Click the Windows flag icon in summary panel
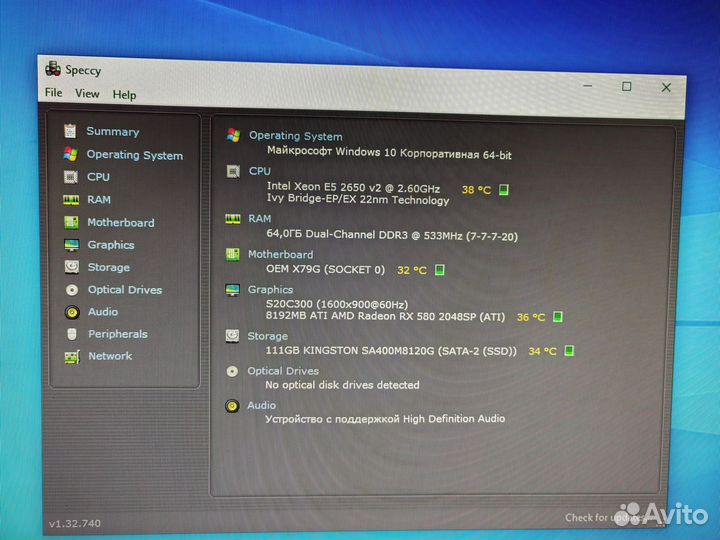 [x=233, y=135]
